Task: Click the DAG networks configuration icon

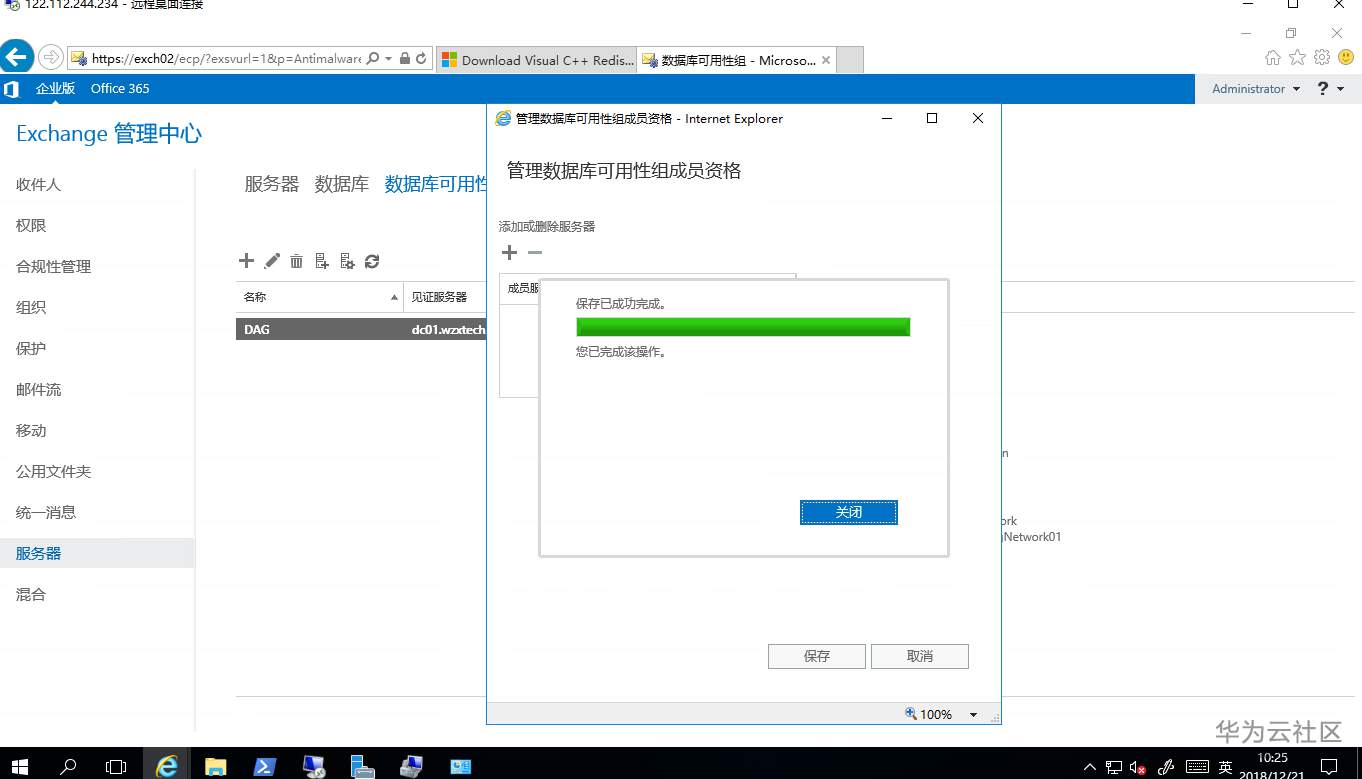Action: [347, 260]
